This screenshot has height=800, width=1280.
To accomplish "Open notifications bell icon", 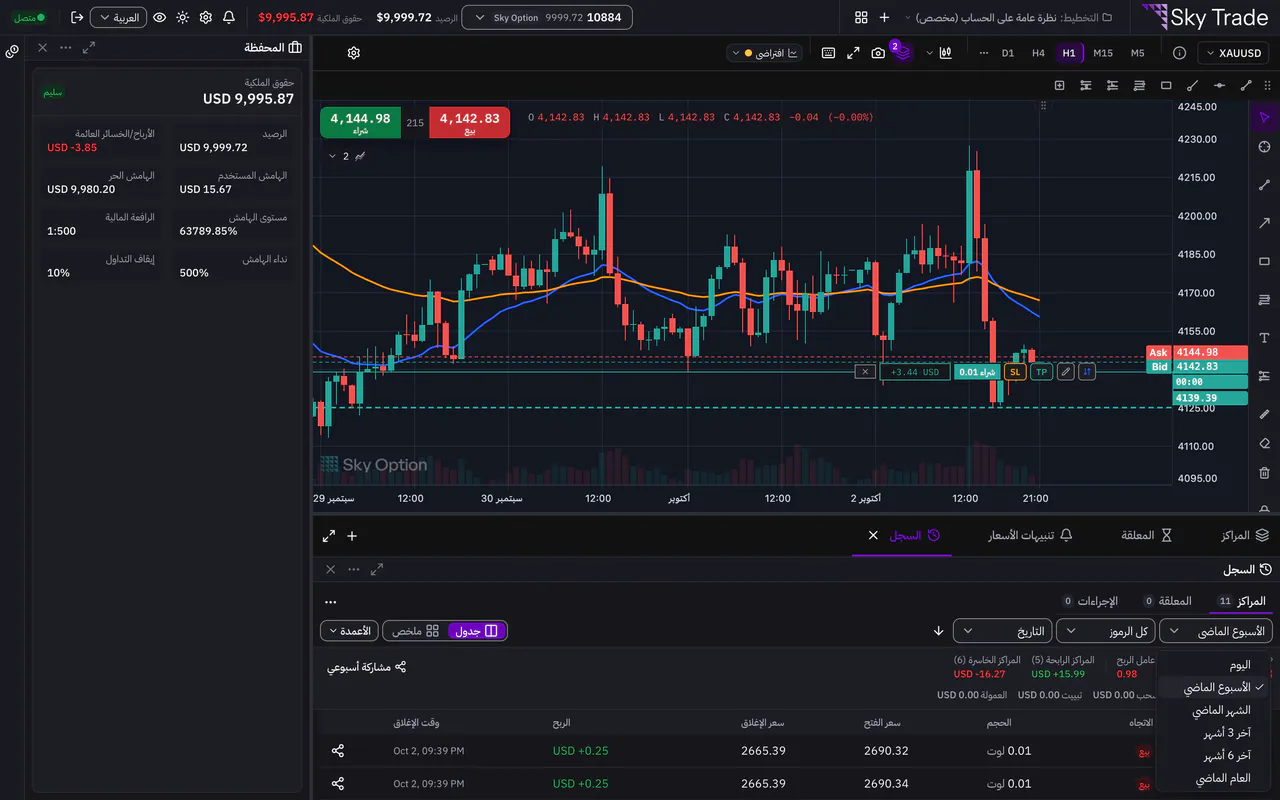I will 229,17.
